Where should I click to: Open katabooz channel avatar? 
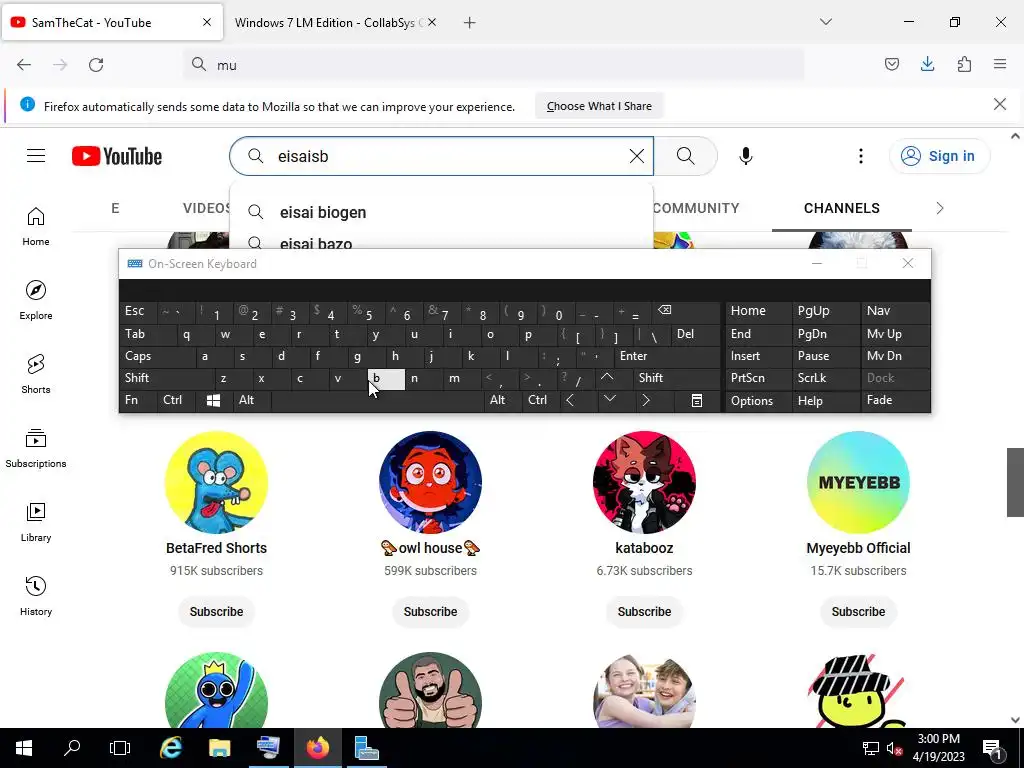(x=644, y=482)
